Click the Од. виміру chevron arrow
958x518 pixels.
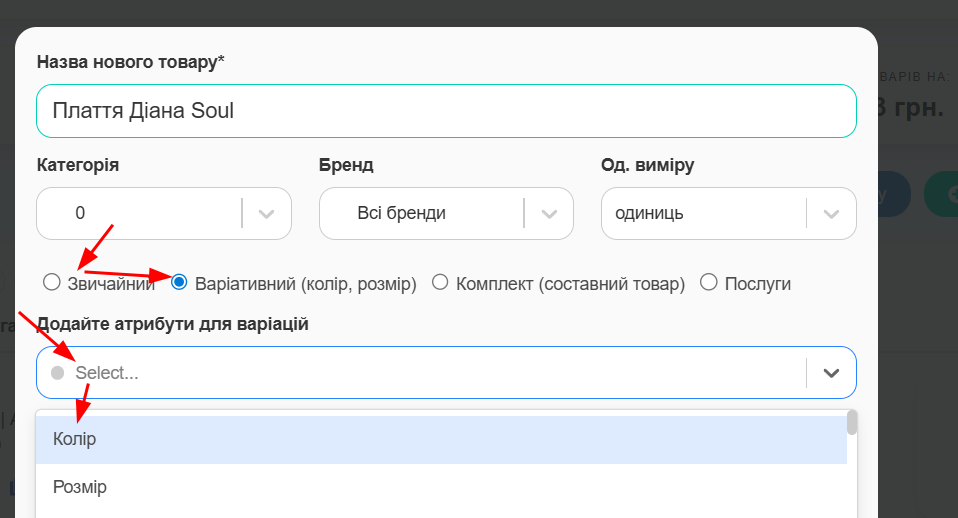tap(830, 213)
